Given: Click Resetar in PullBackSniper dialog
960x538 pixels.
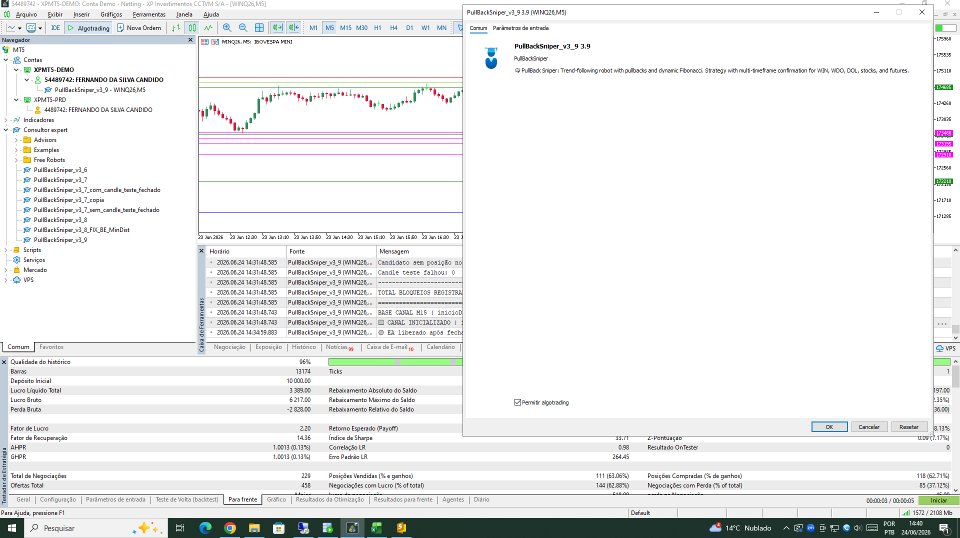Looking at the screenshot, I should click(x=909, y=427).
